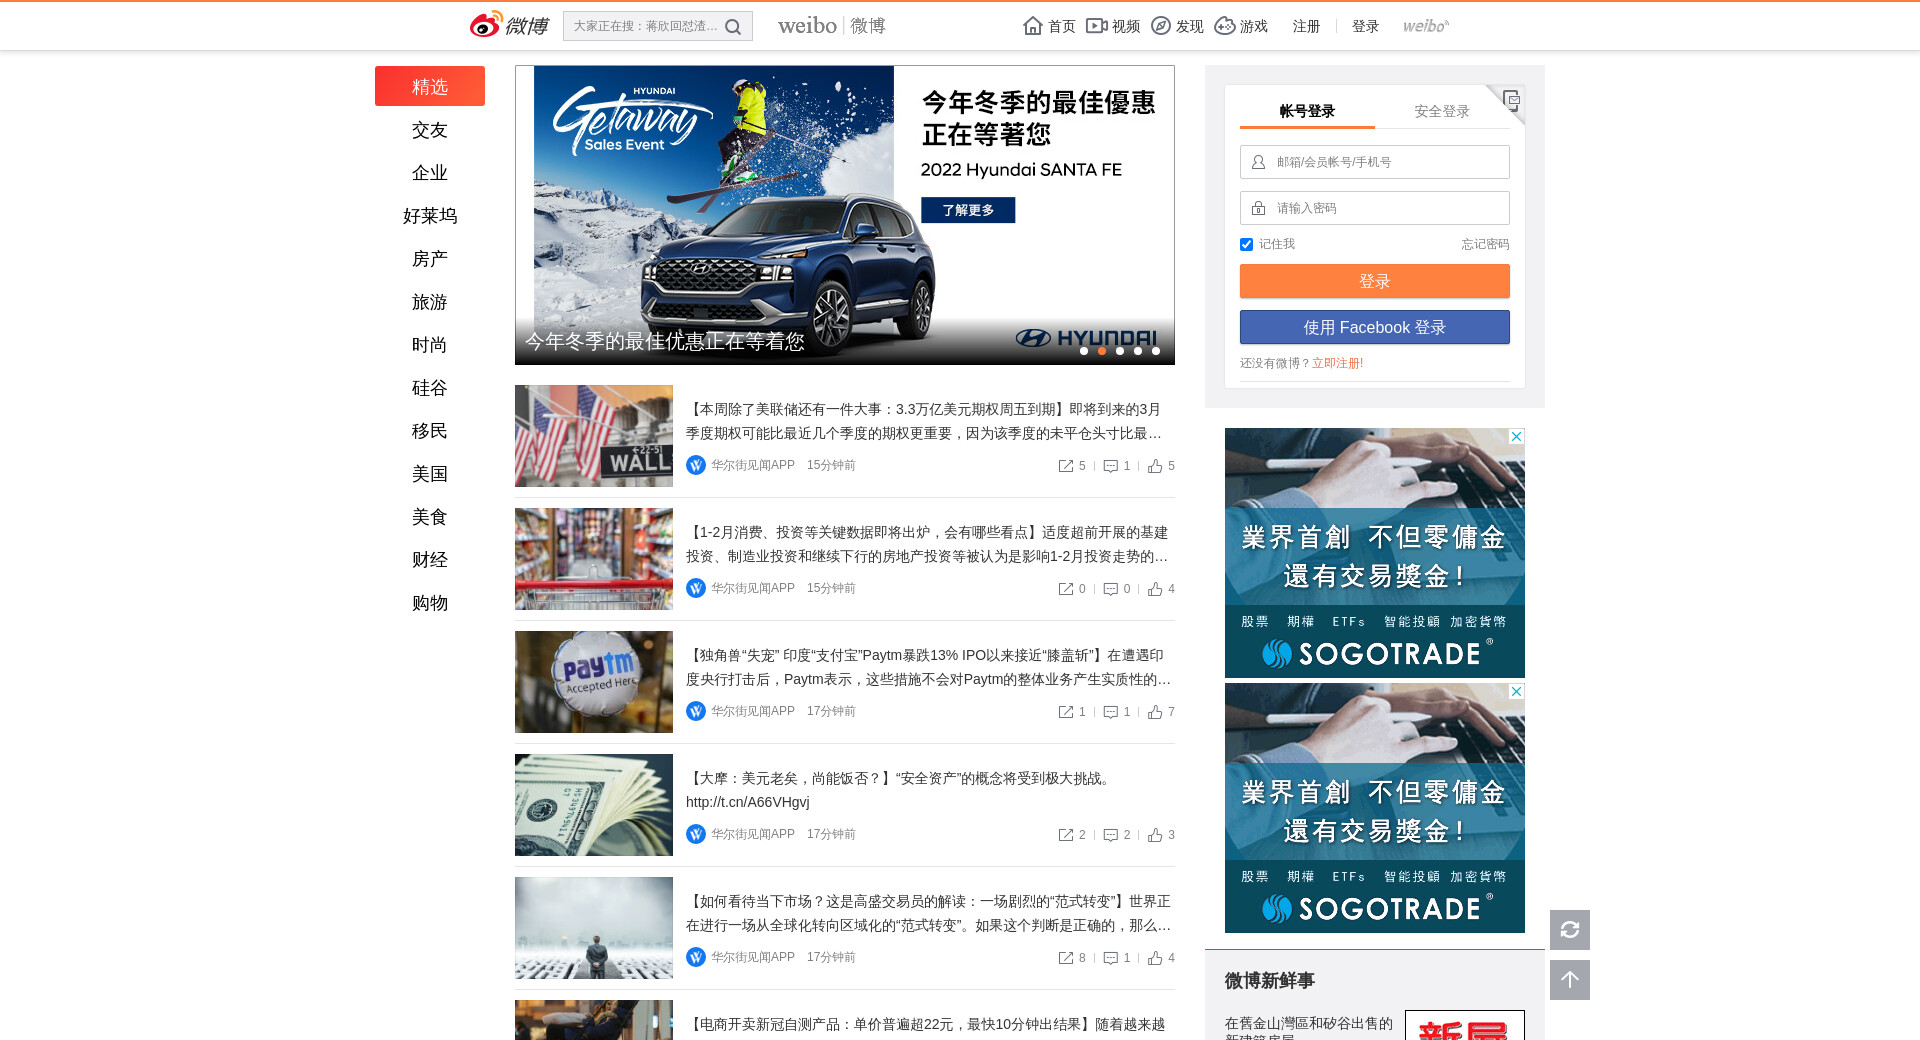
Task: Switch to 安全登录 tab
Action: click(x=1441, y=111)
